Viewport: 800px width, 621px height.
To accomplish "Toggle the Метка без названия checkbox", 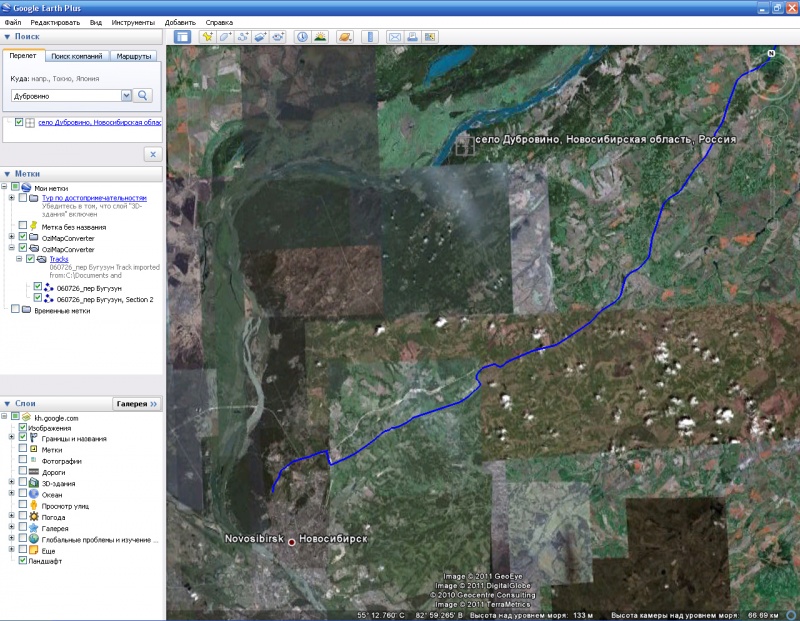I will coord(22,225).
